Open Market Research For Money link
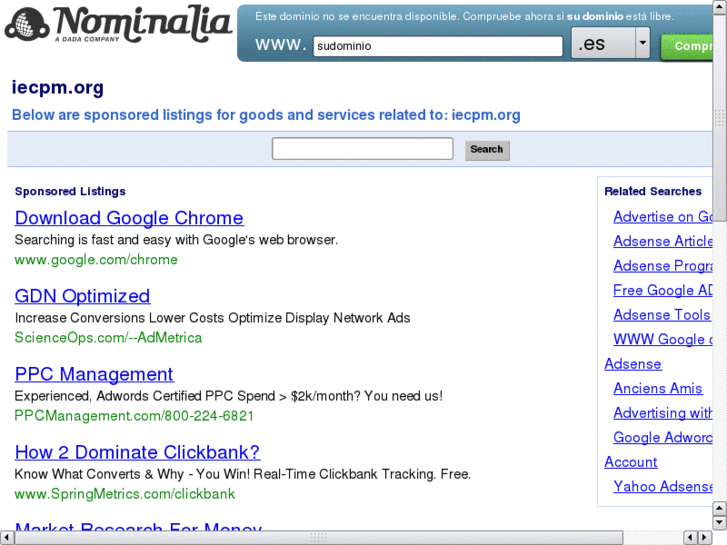This screenshot has width=727, height=545. [x=138, y=527]
